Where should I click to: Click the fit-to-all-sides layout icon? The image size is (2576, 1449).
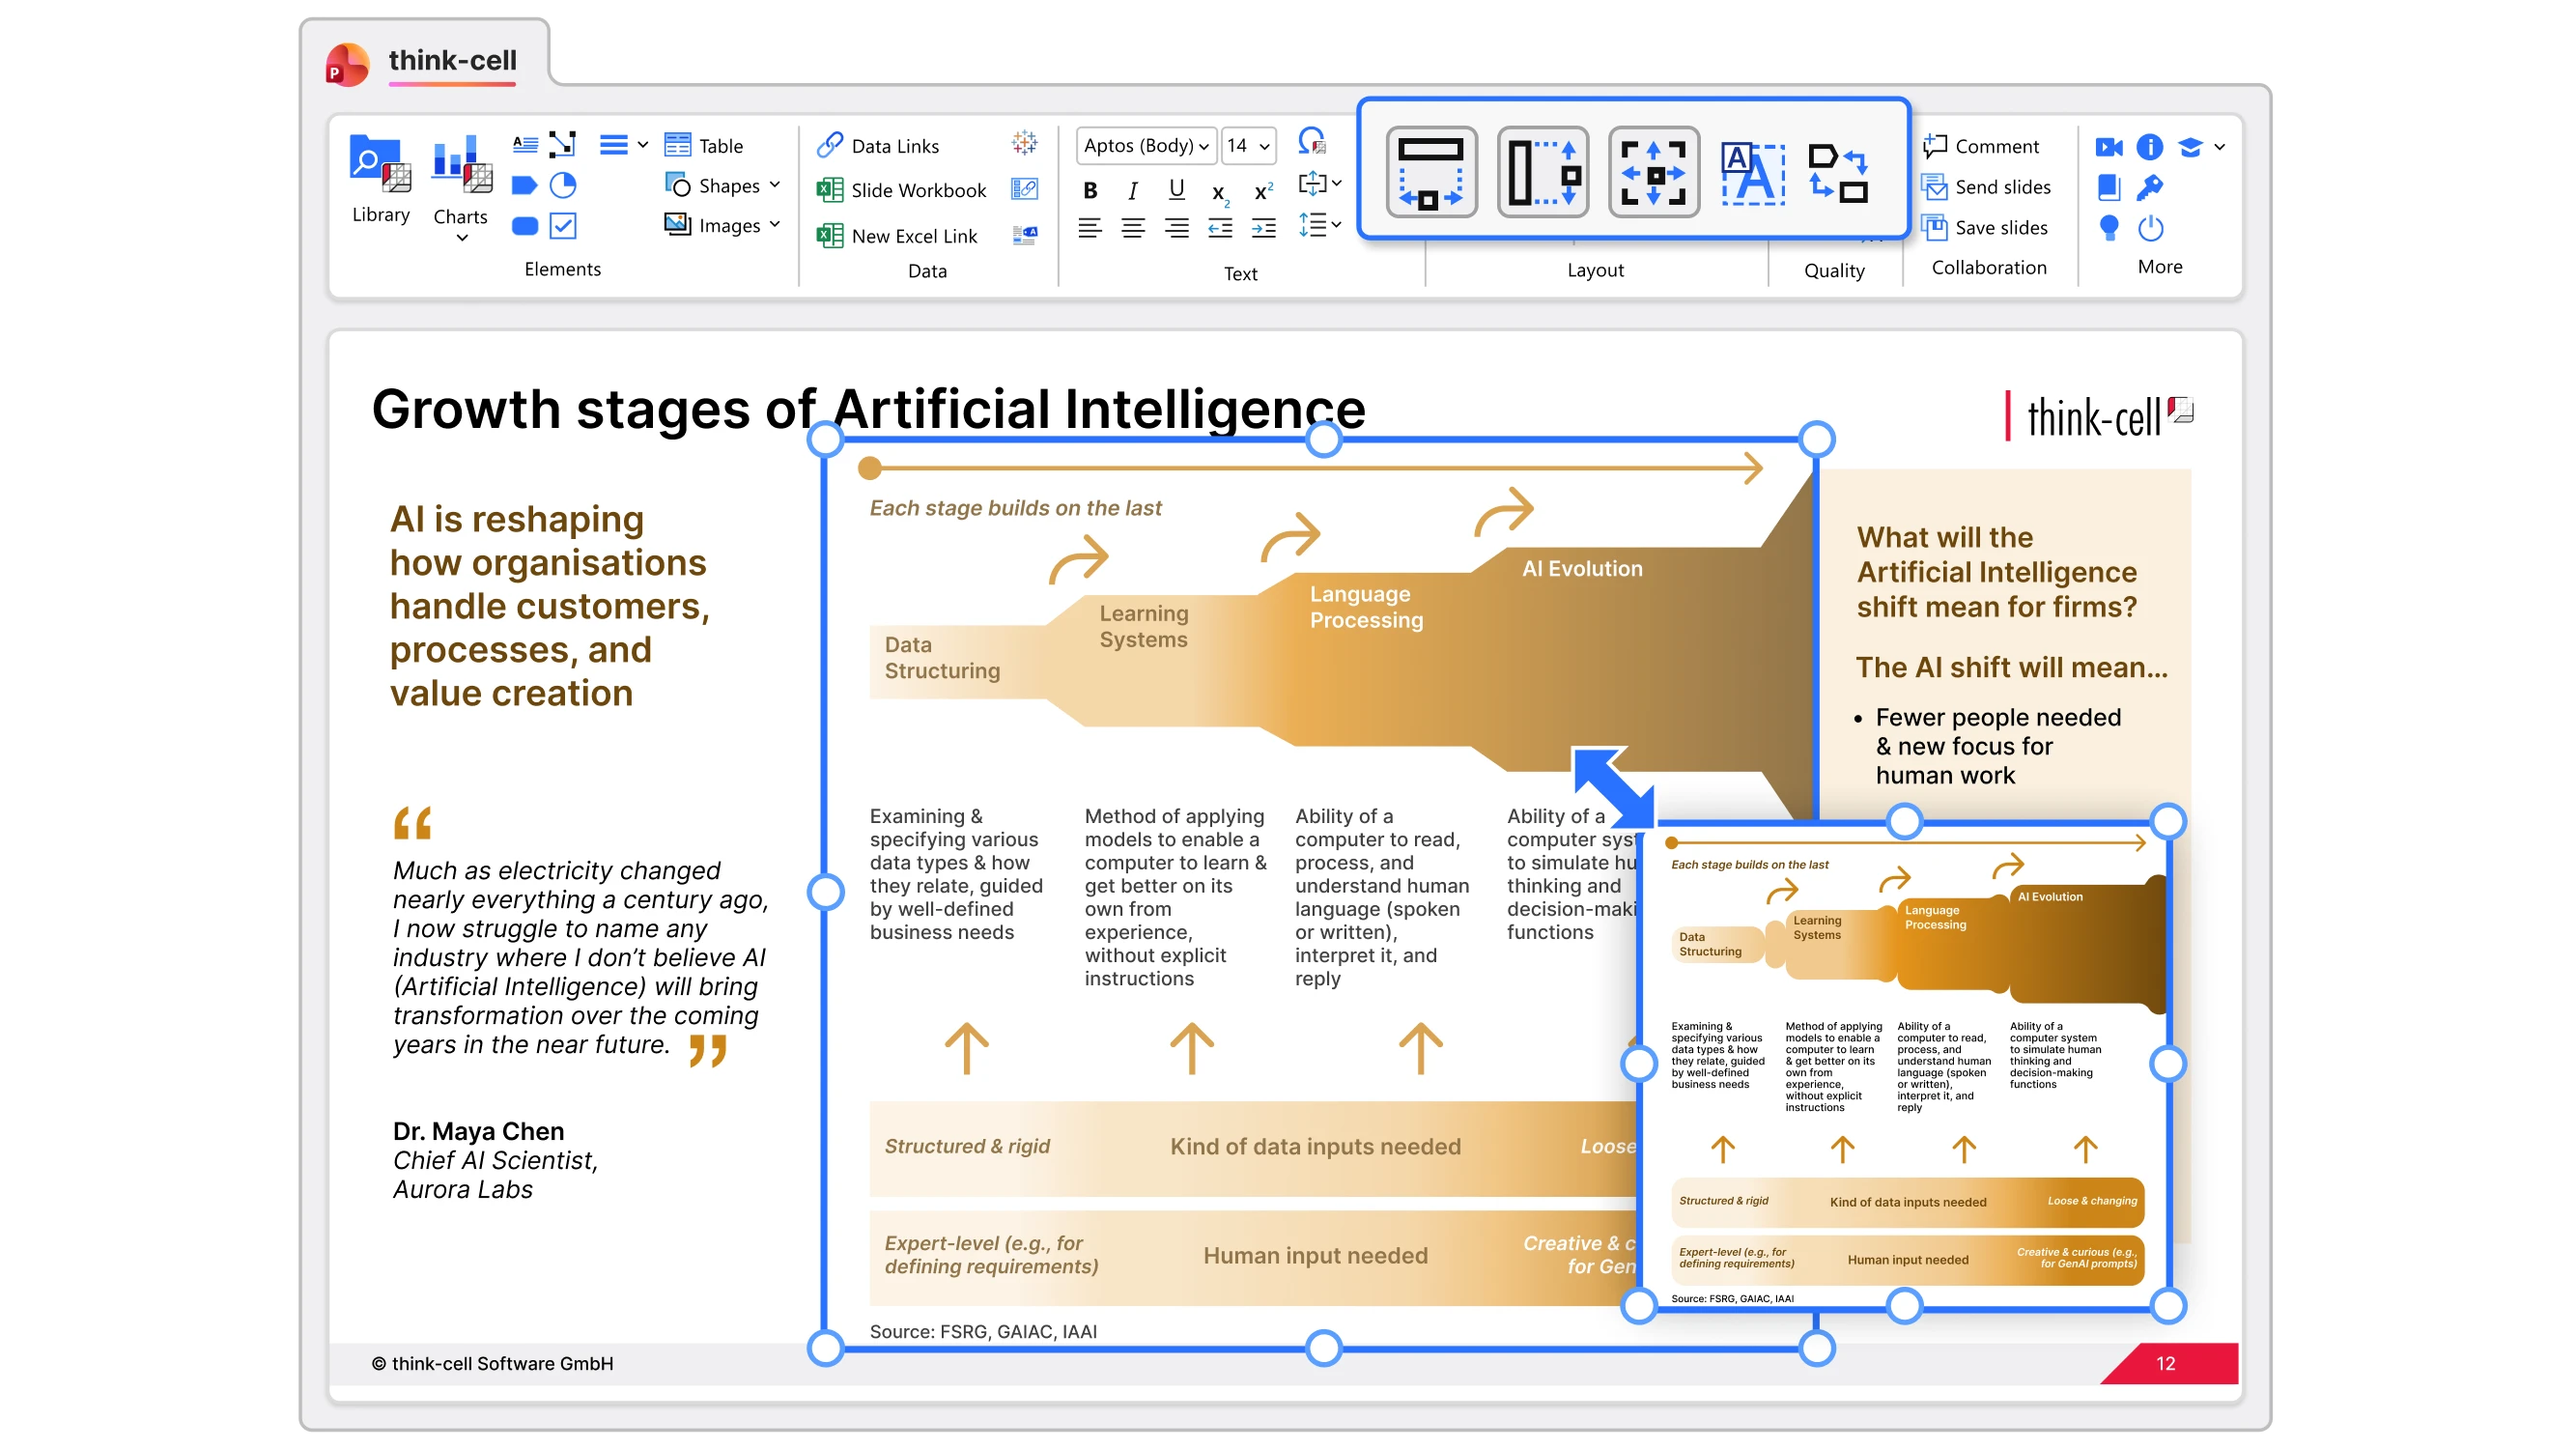pyautogui.click(x=1653, y=172)
